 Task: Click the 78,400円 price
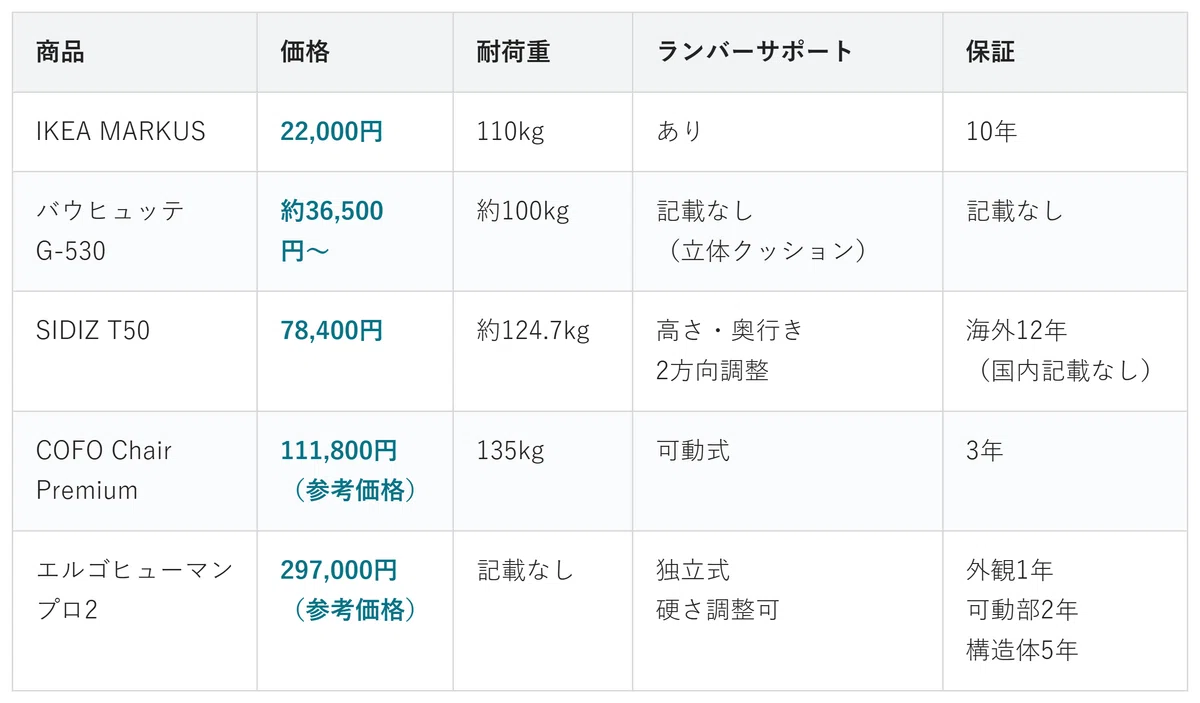[x=332, y=331]
